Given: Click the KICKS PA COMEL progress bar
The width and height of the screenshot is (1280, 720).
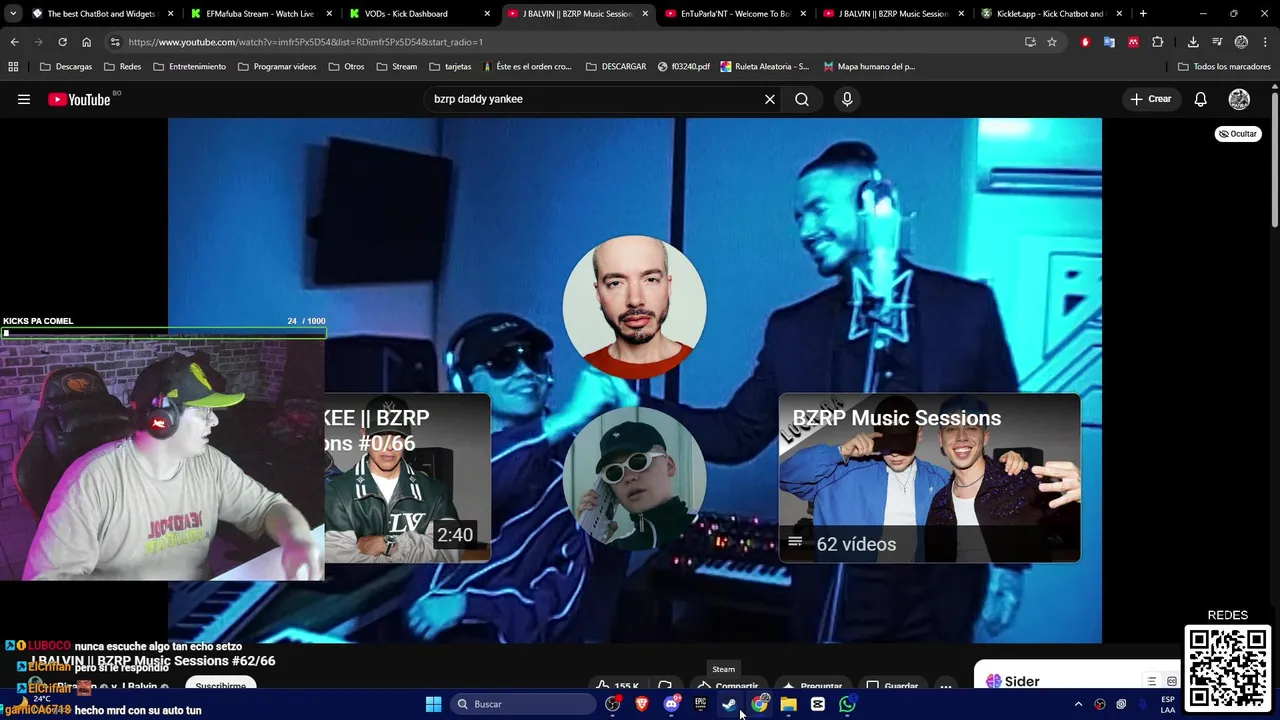Looking at the screenshot, I should click(163, 333).
